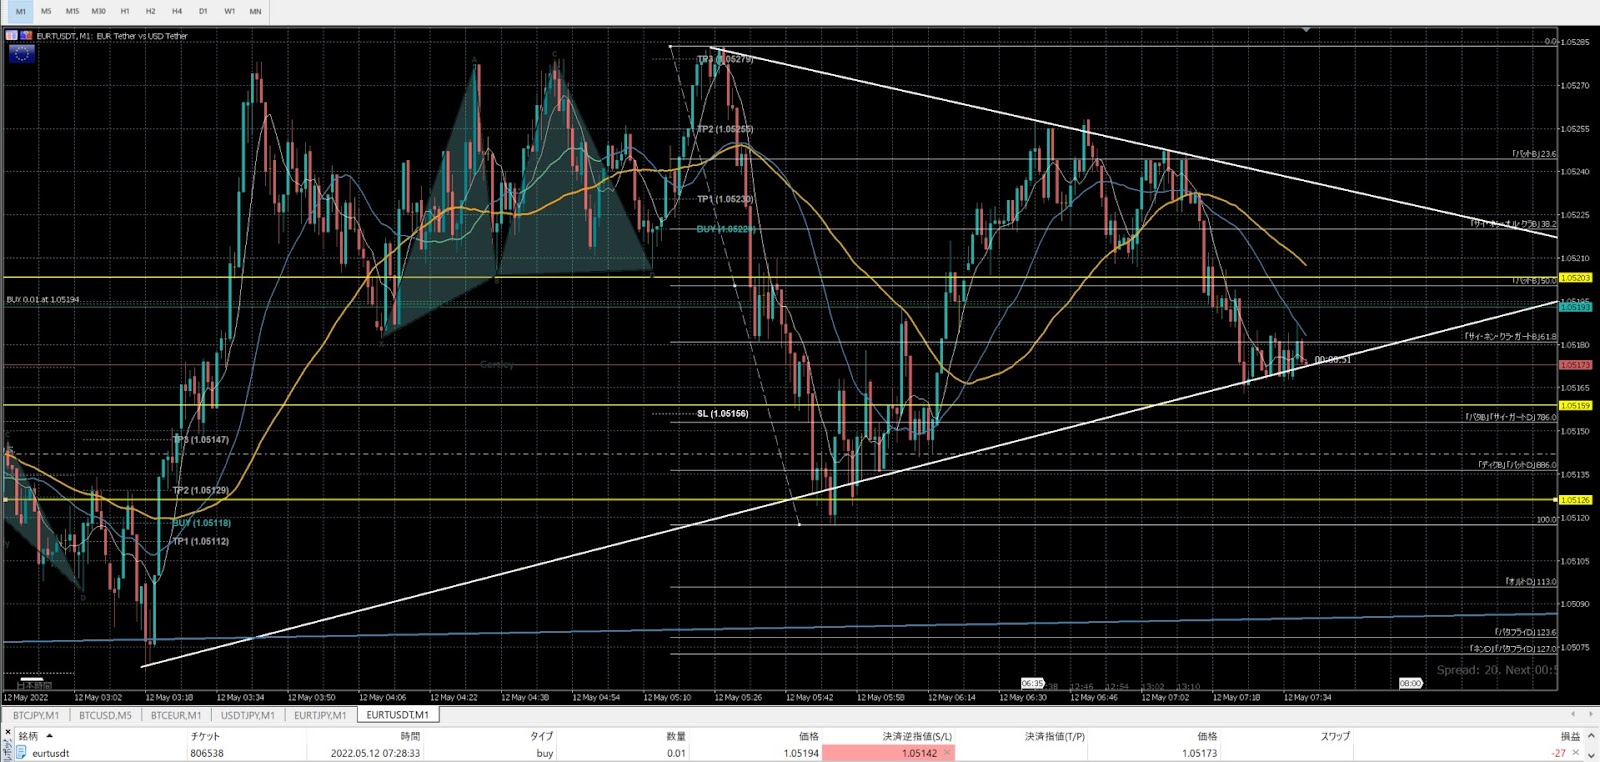
Task: Switch chart to M5 timeframe
Action: [x=46, y=11]
